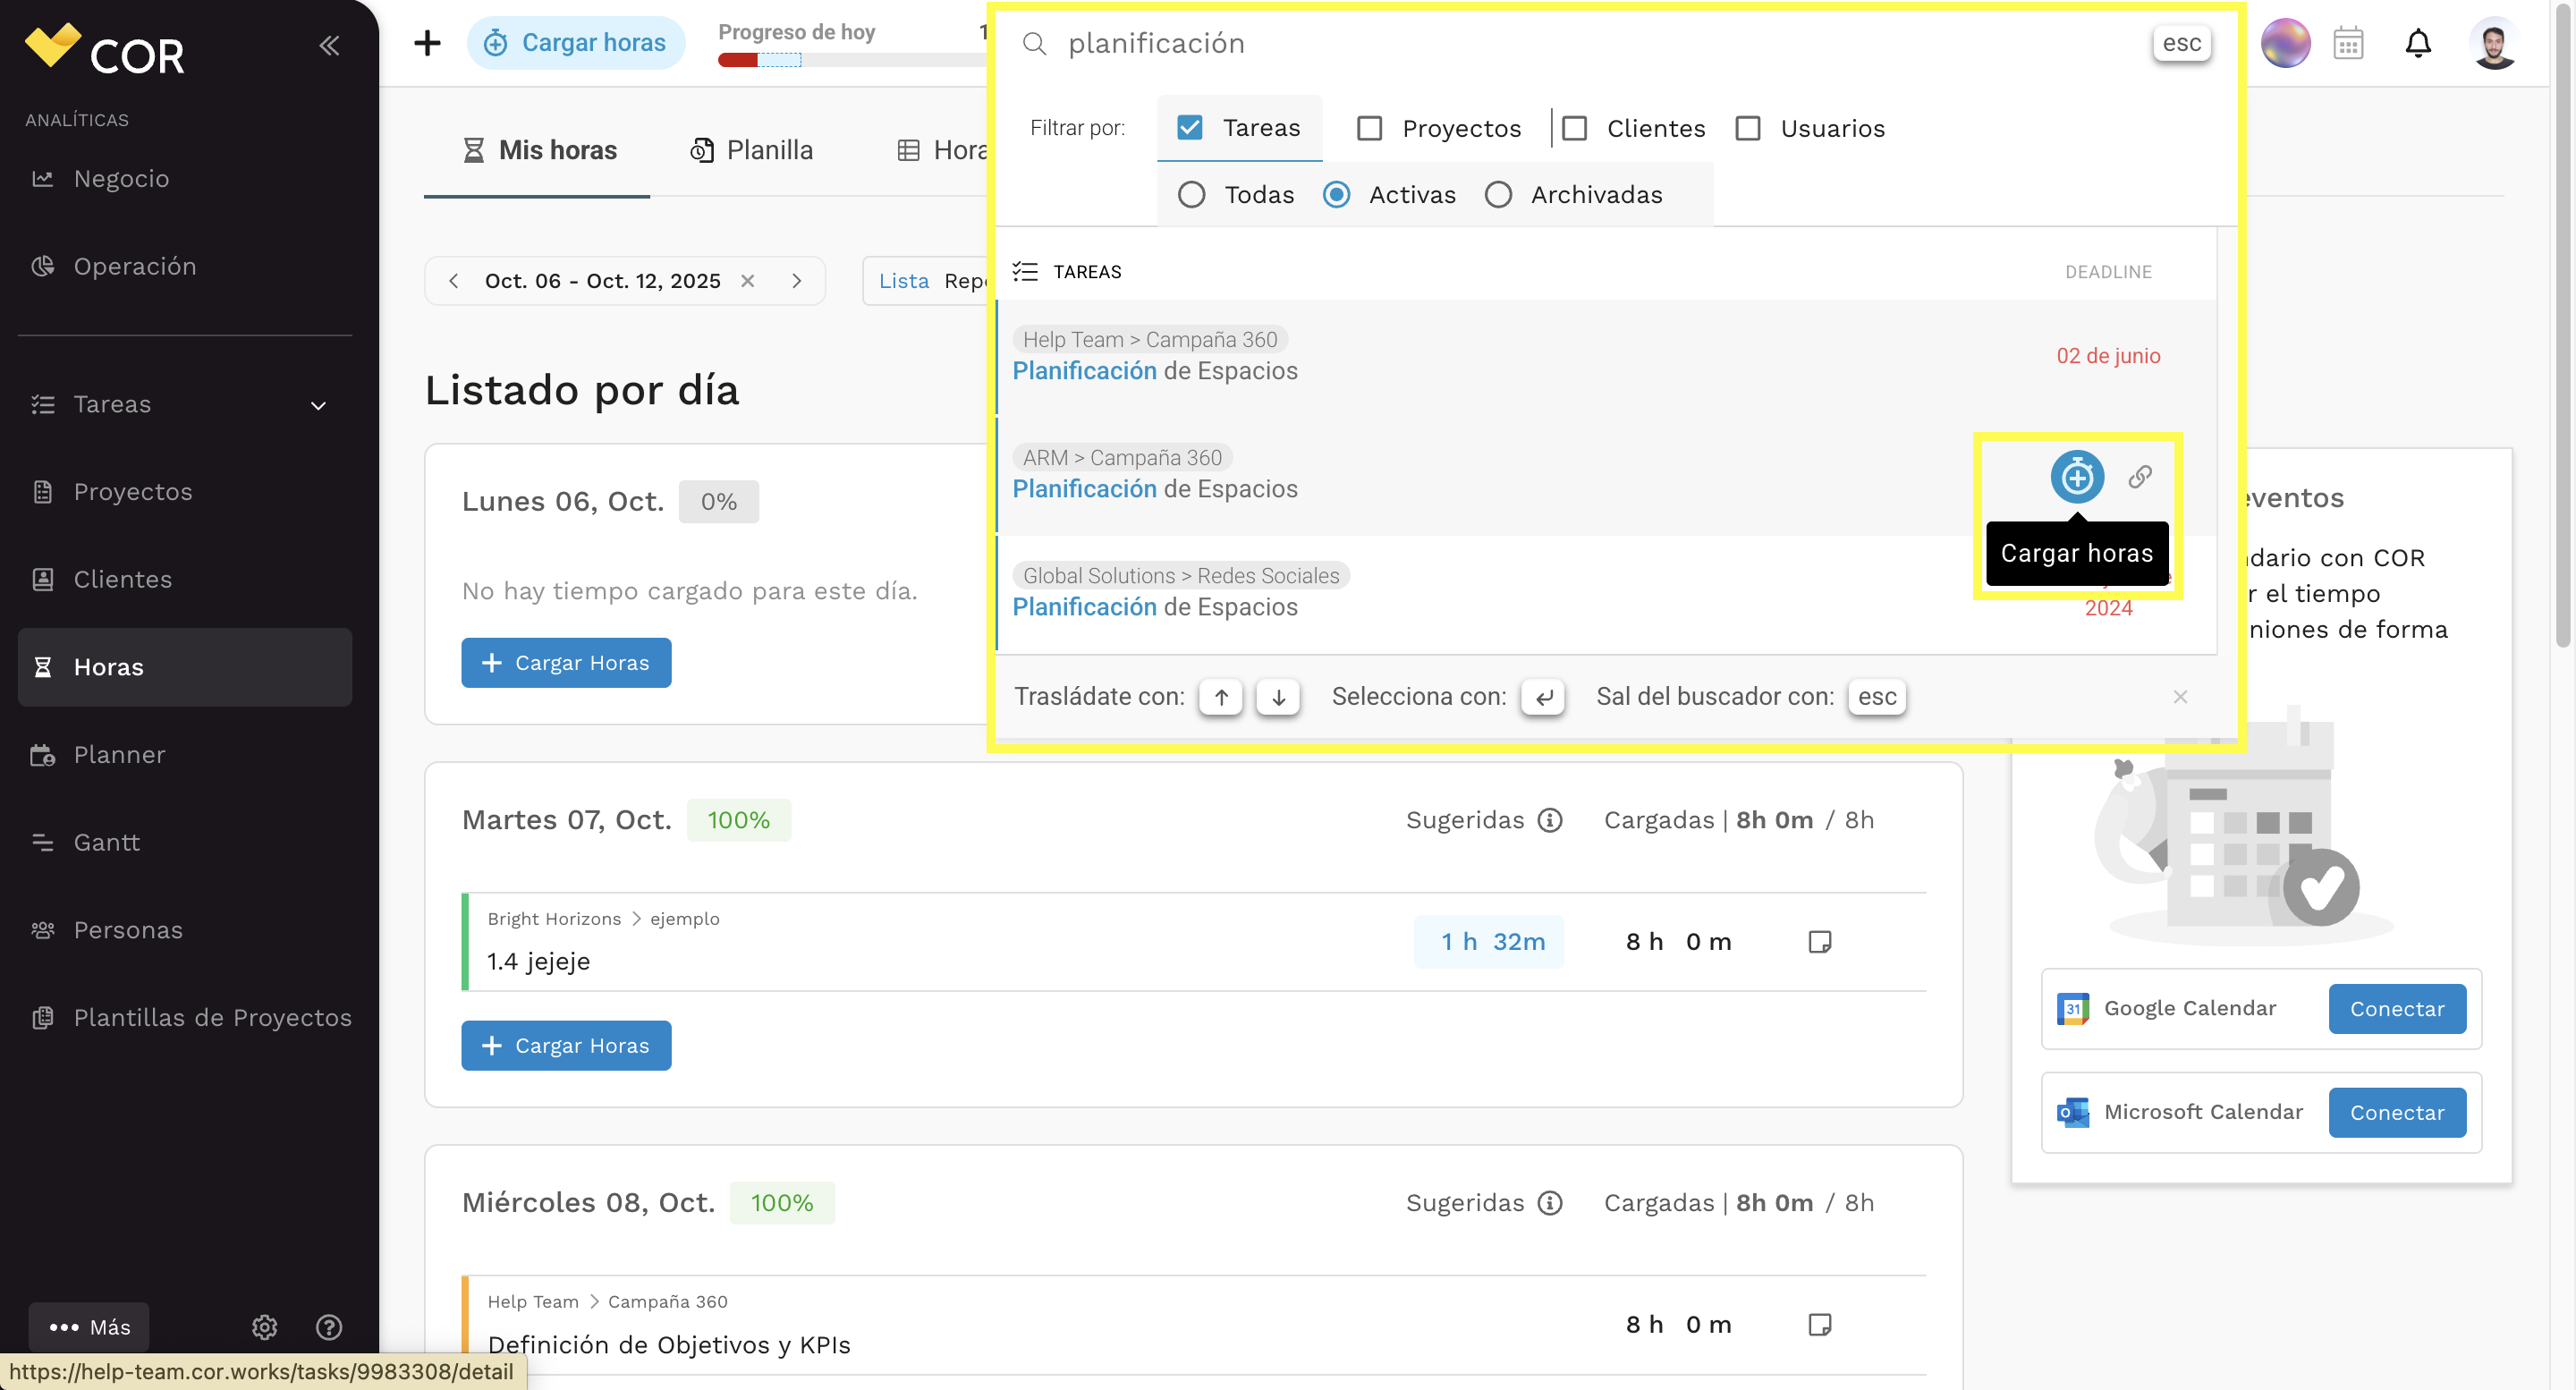Click the 02 de junio deadline

[x=2108, y=356]
